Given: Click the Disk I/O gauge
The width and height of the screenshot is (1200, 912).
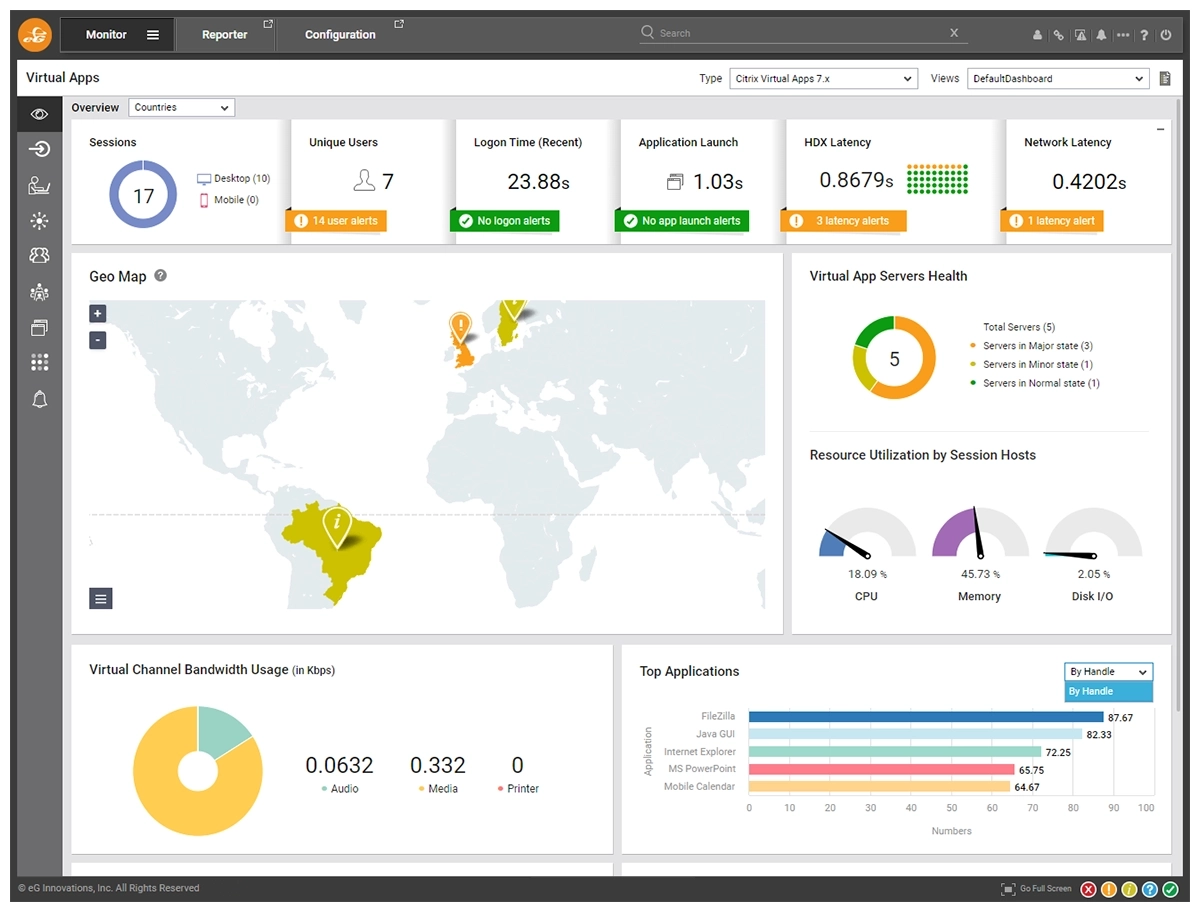Looking at the screenshot, I should 1094,532.
